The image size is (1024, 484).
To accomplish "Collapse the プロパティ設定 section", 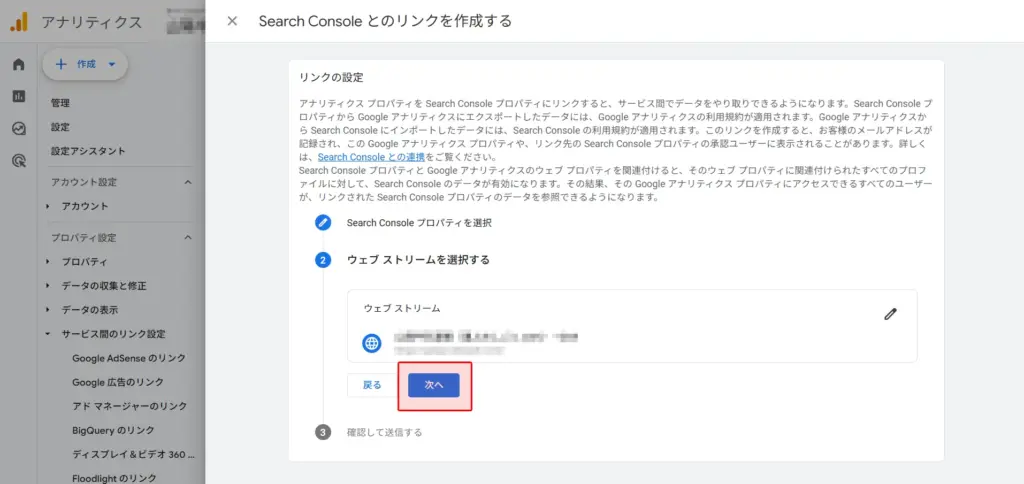I will tap(188, 238).
